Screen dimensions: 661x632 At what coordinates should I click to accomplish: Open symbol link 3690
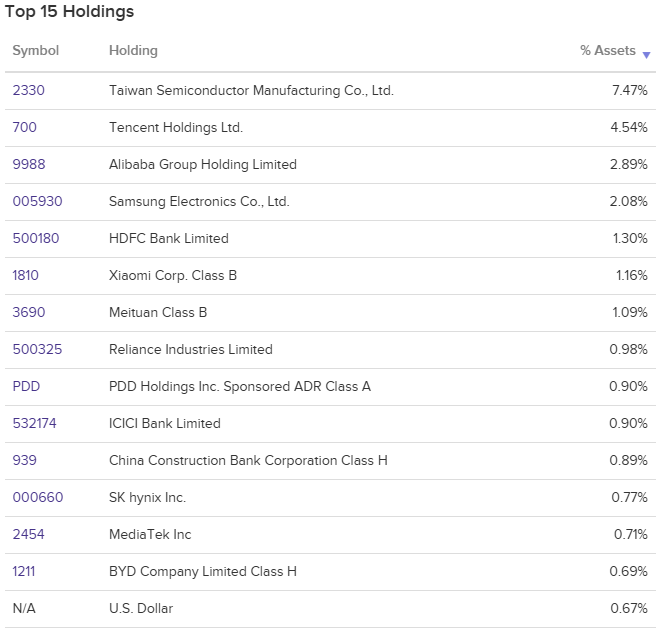29,312
